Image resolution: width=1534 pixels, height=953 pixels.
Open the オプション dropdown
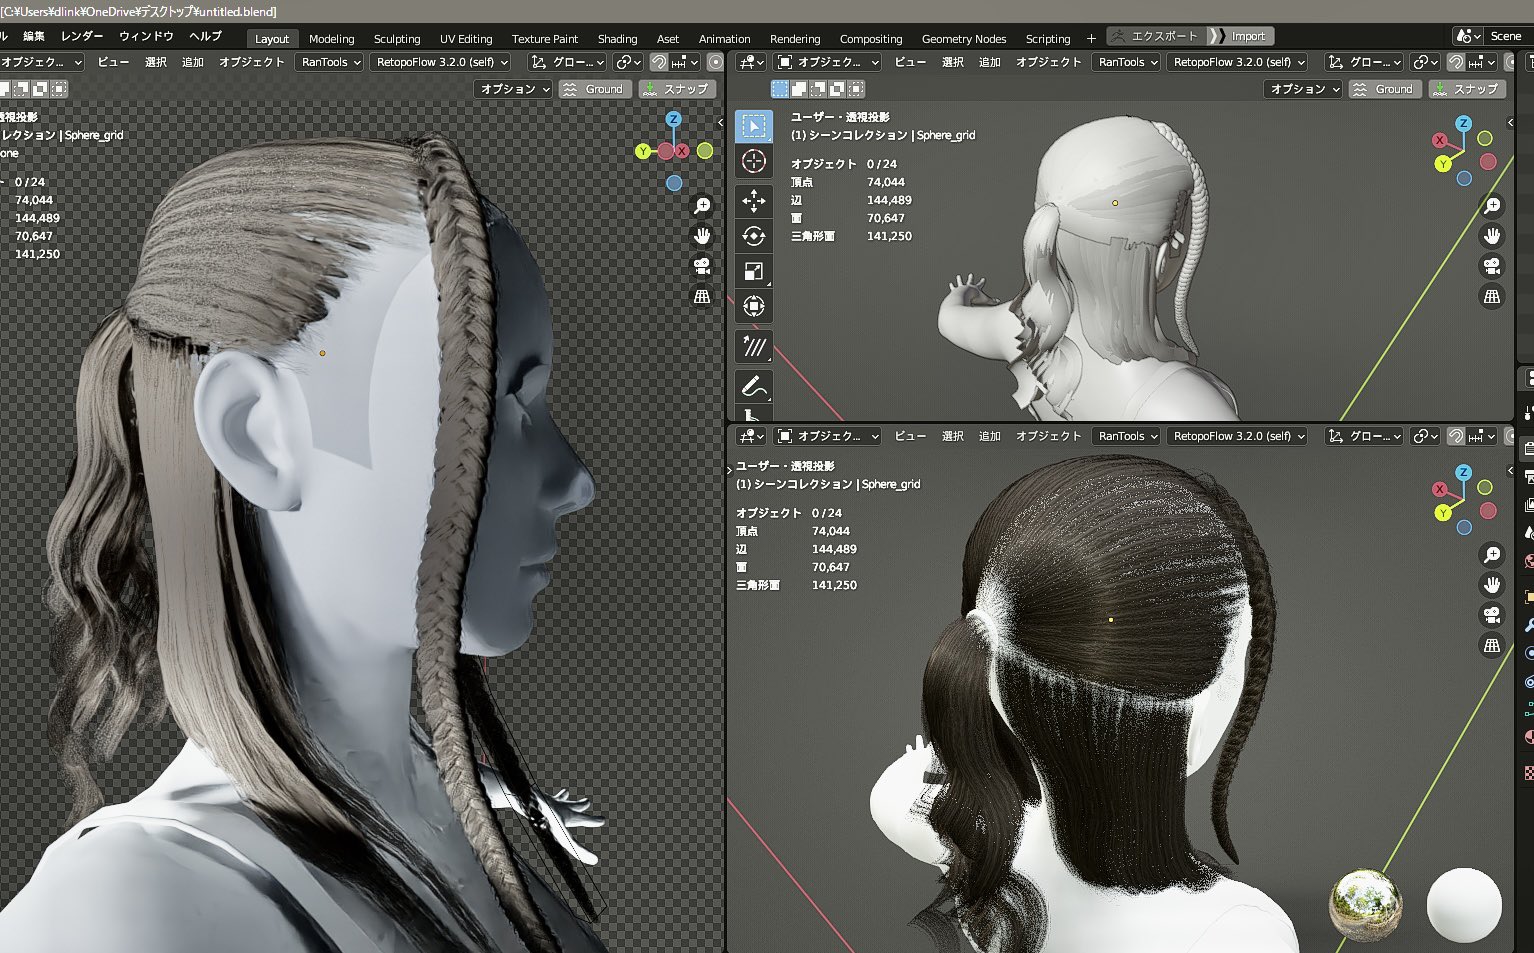tap(513, 88)
